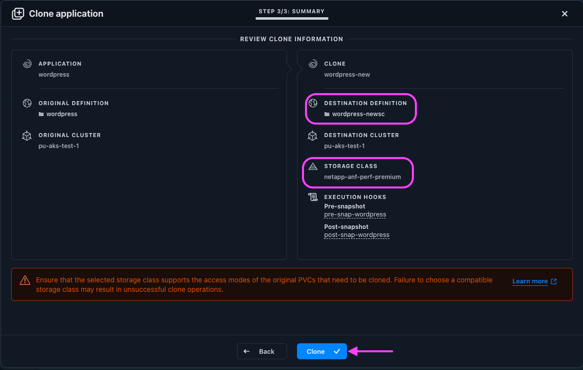Image resolution: width=583 pixels, height=370 pixels.
Task: Click the Original Cluster cube icon
Action: click(27, 135)
